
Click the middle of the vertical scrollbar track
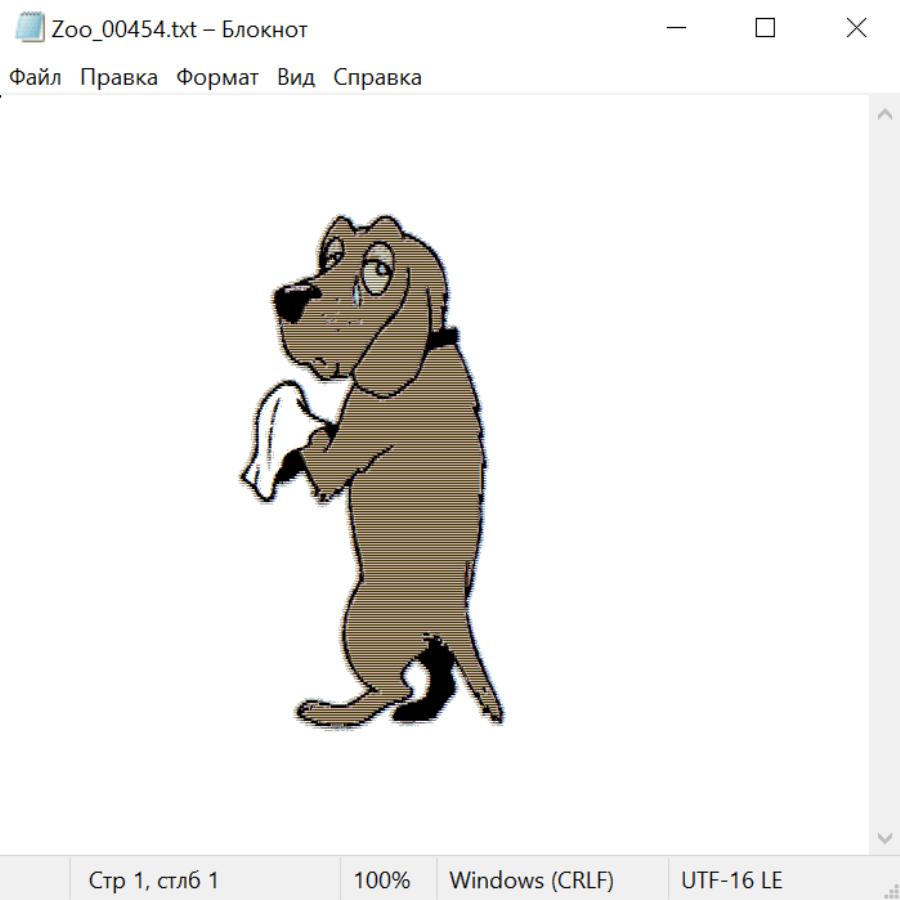coord(884,475)
